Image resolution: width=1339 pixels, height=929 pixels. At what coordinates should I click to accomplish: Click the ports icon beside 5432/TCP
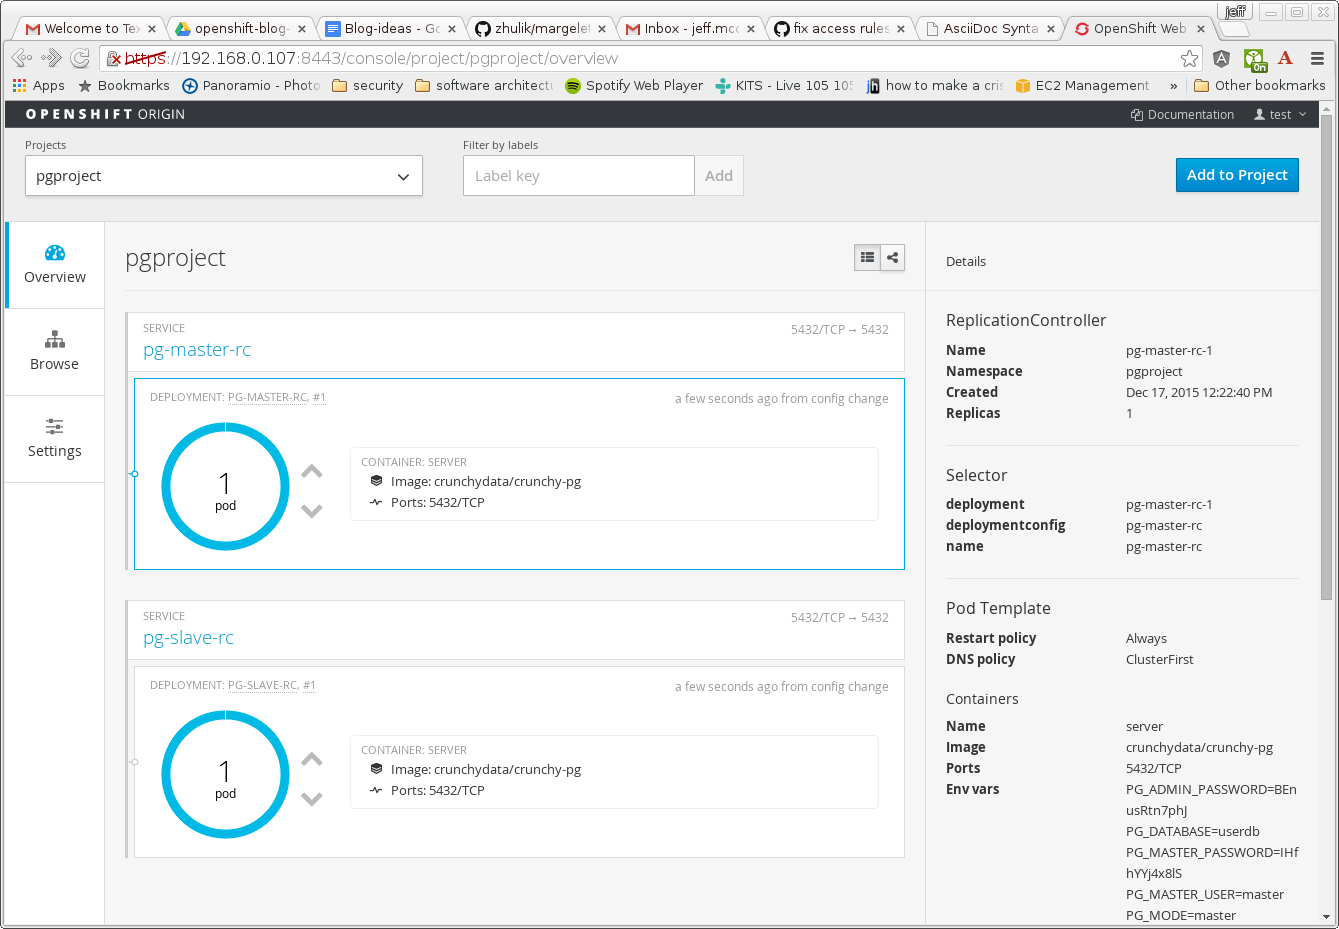[376, 502]
